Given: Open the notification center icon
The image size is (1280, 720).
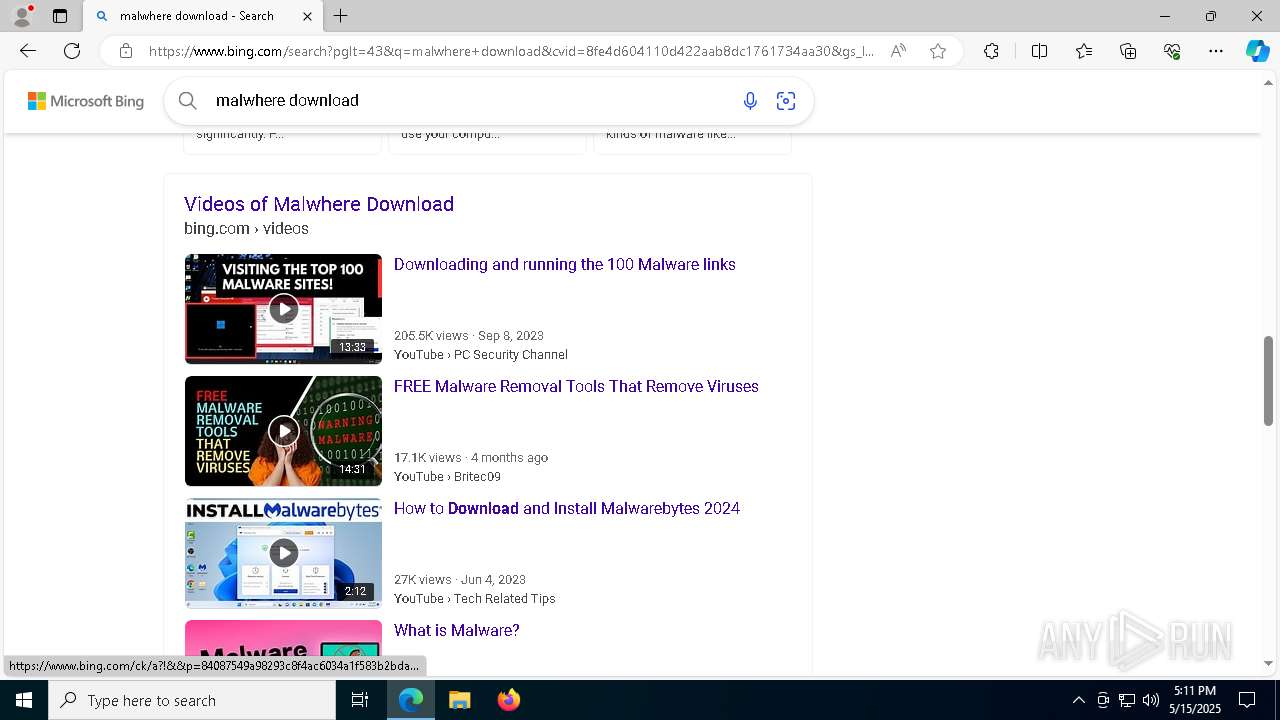Looking at the screenshot, I should [1247, 700].
